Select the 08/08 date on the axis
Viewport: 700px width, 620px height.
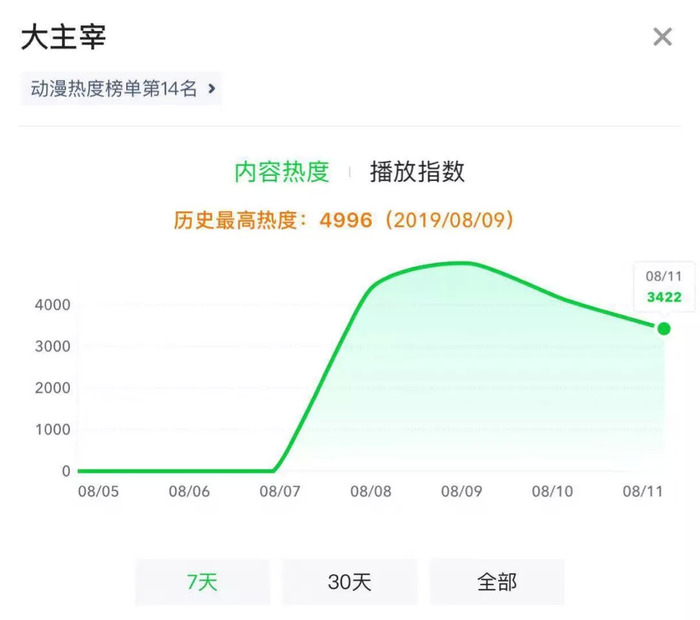point(370,492)
